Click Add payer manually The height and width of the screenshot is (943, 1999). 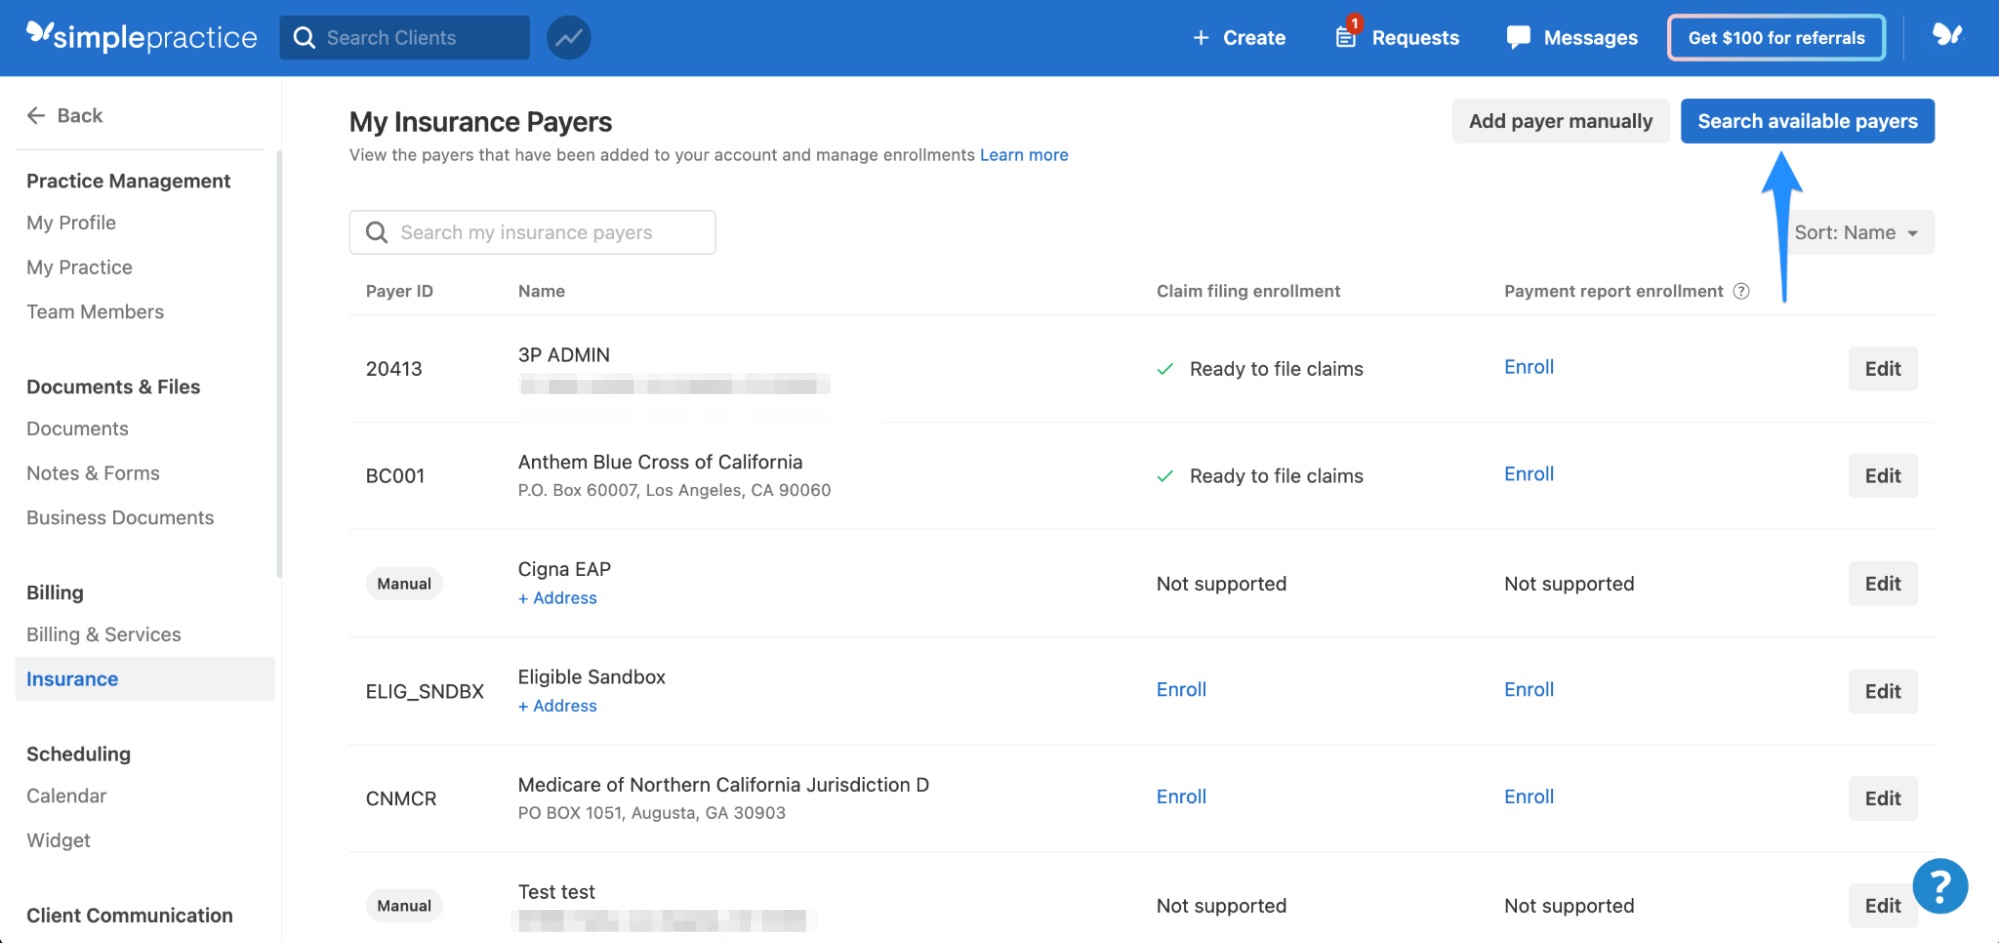pyautogui.click(x=1560, y=121)
